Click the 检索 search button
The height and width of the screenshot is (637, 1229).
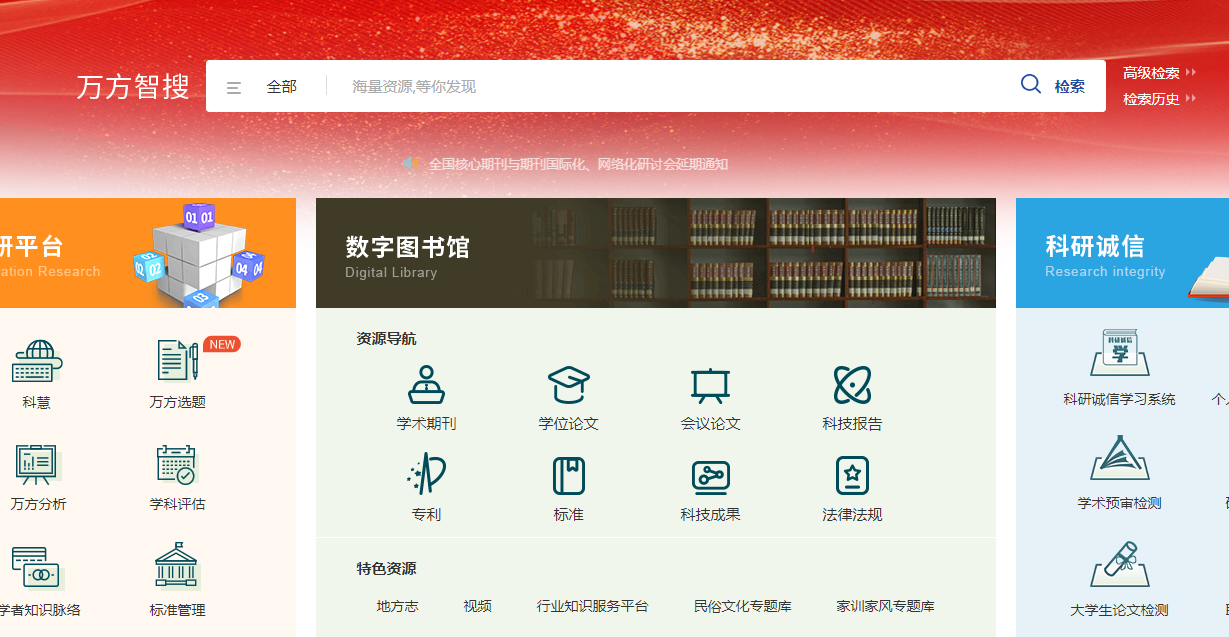click(x=1053, y=86)
